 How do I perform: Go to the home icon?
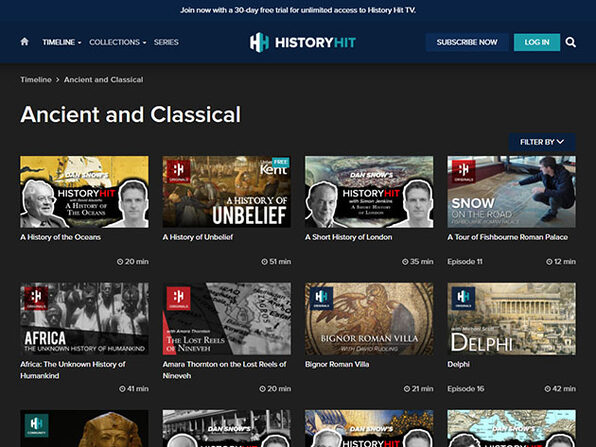coord(24,42)
